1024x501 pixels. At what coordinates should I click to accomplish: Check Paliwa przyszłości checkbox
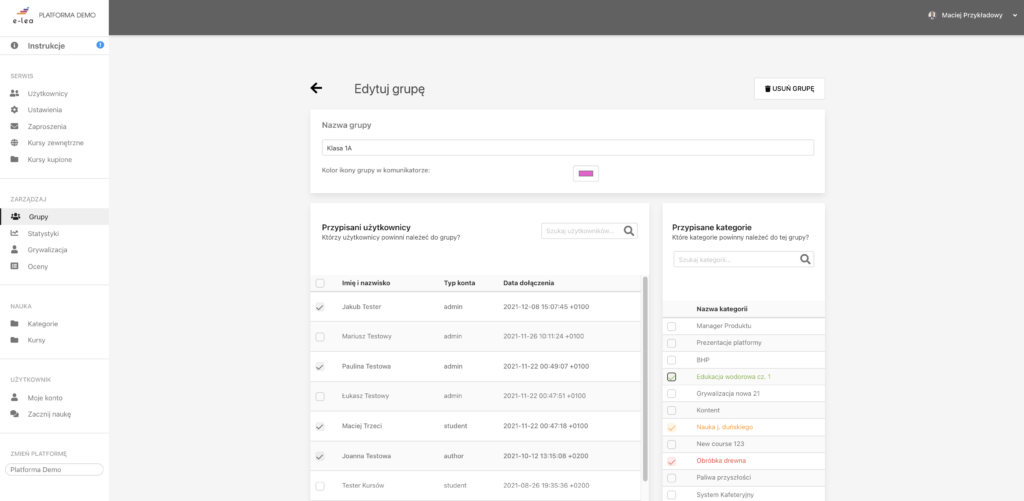(x=671, y=478)
